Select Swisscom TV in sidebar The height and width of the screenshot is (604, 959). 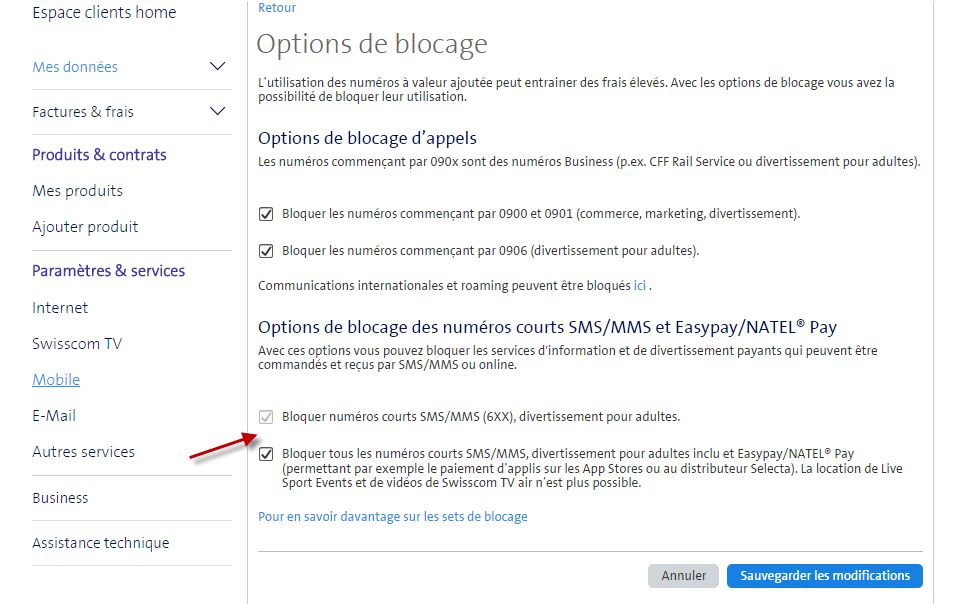pos(77,344)
